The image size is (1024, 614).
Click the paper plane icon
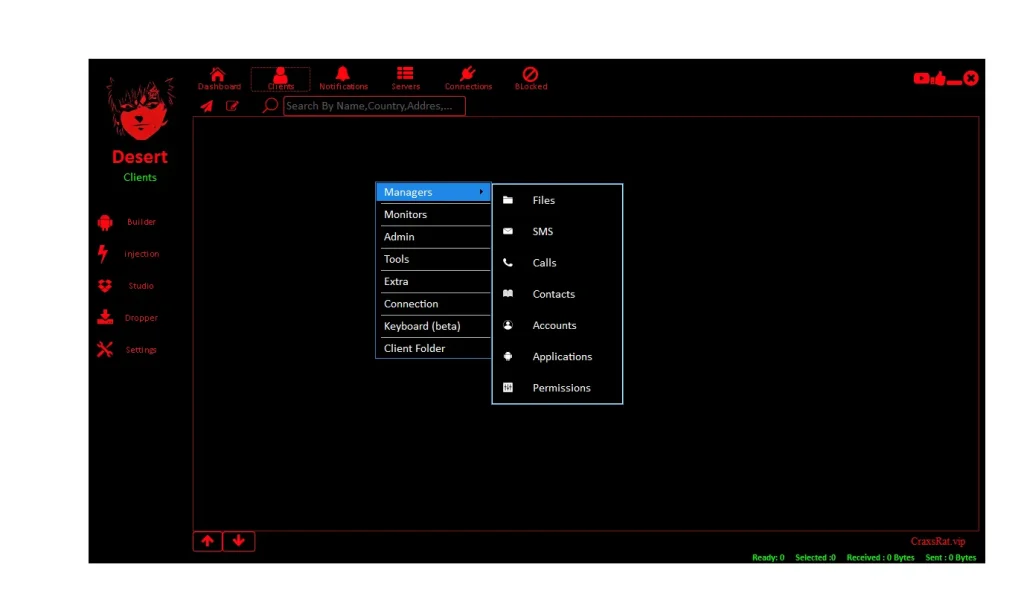click(x=207, y=106)
